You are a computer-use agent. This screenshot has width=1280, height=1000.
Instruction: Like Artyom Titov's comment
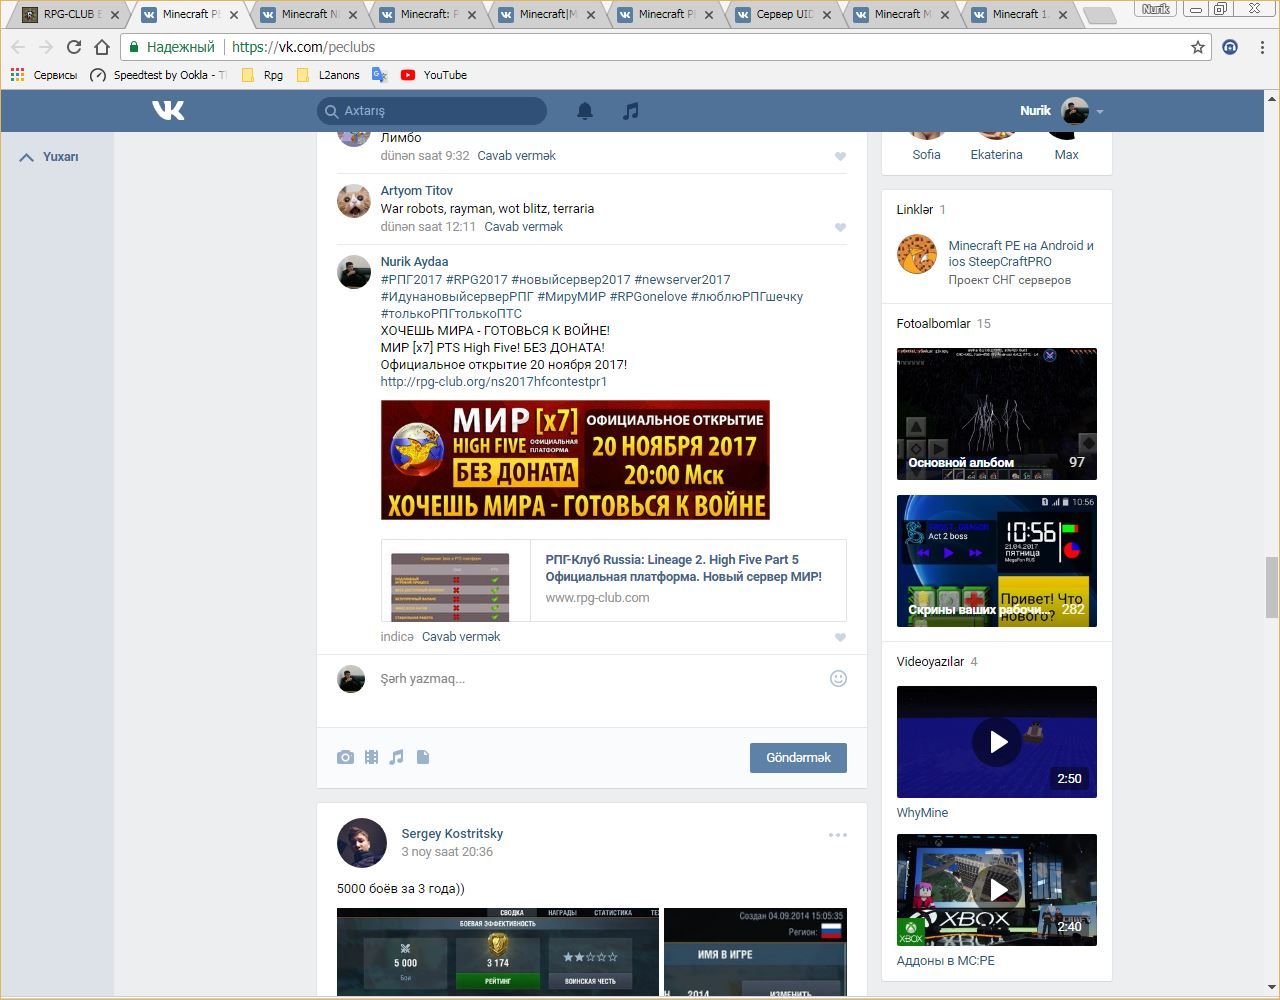tap(840, 227)
